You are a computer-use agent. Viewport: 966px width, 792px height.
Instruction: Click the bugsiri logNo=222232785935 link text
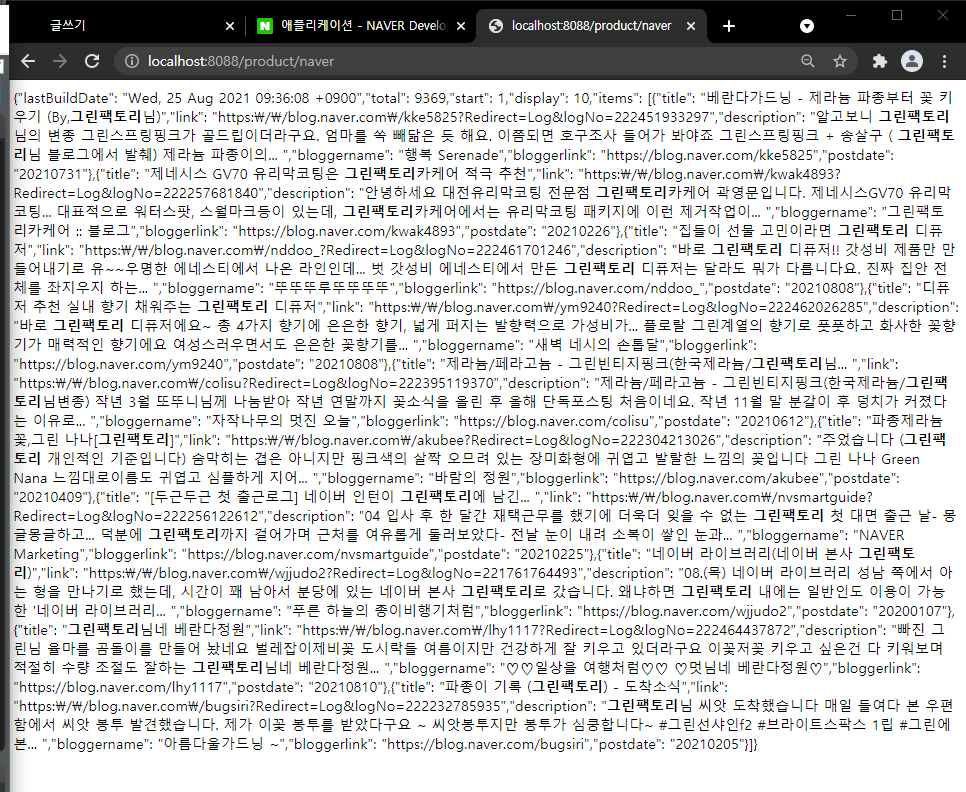point(259,707)
